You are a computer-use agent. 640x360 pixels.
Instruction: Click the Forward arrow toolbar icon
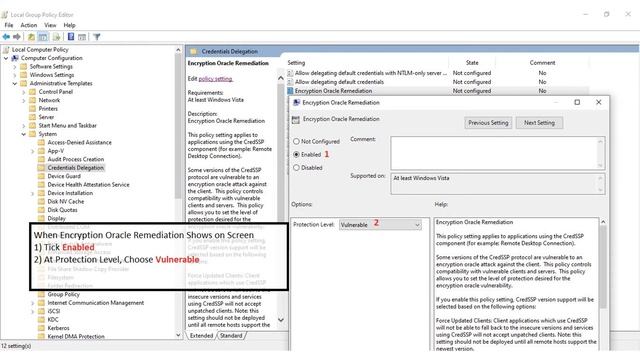17,37
